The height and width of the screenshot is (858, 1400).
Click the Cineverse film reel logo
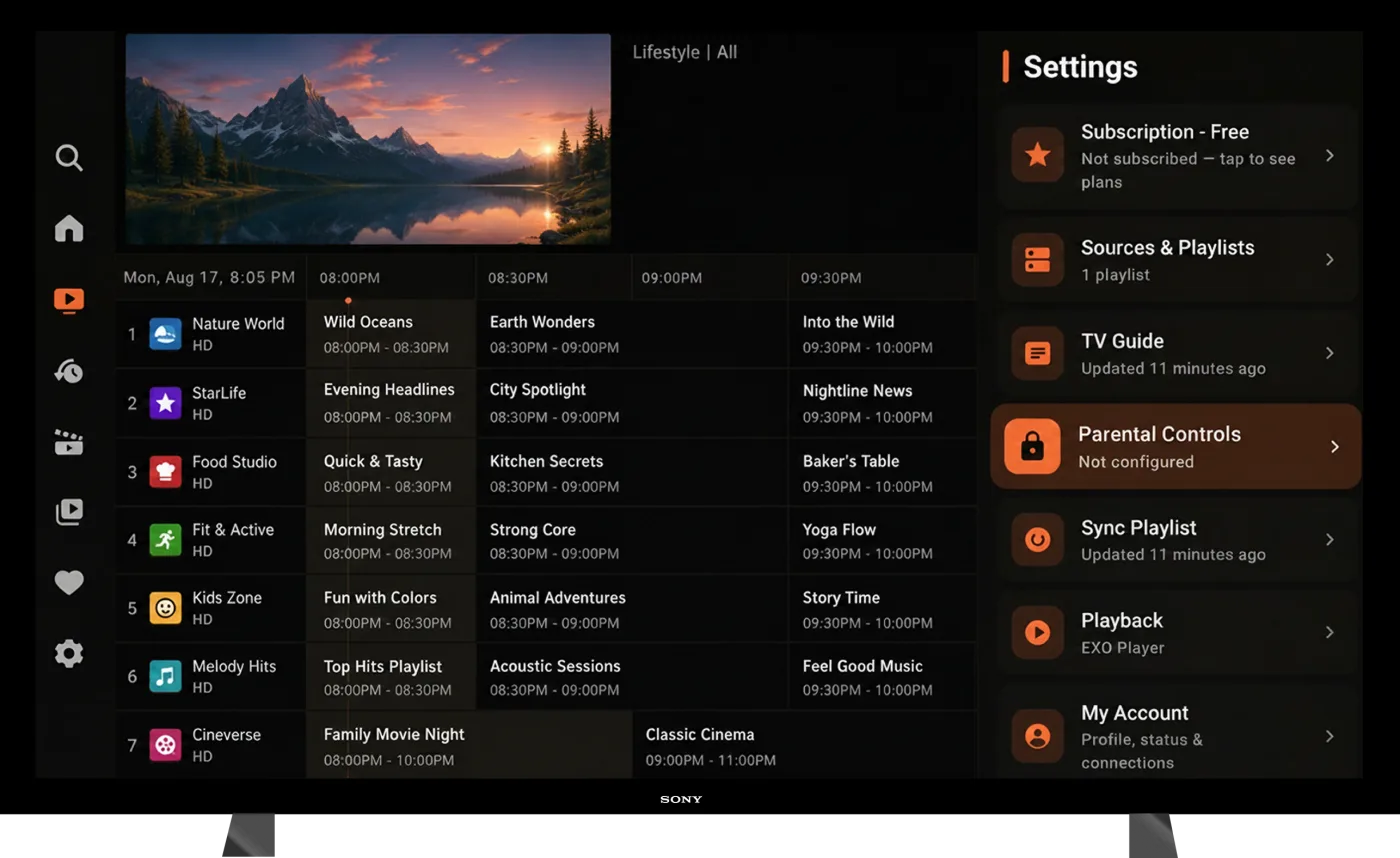(165, 745)
